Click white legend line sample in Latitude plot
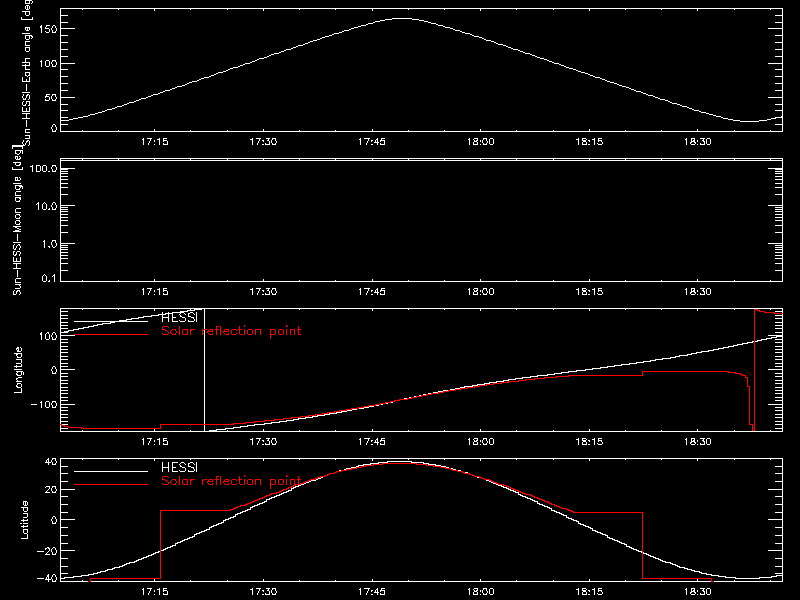Viewport: 800px width, 600px height. 111,471
